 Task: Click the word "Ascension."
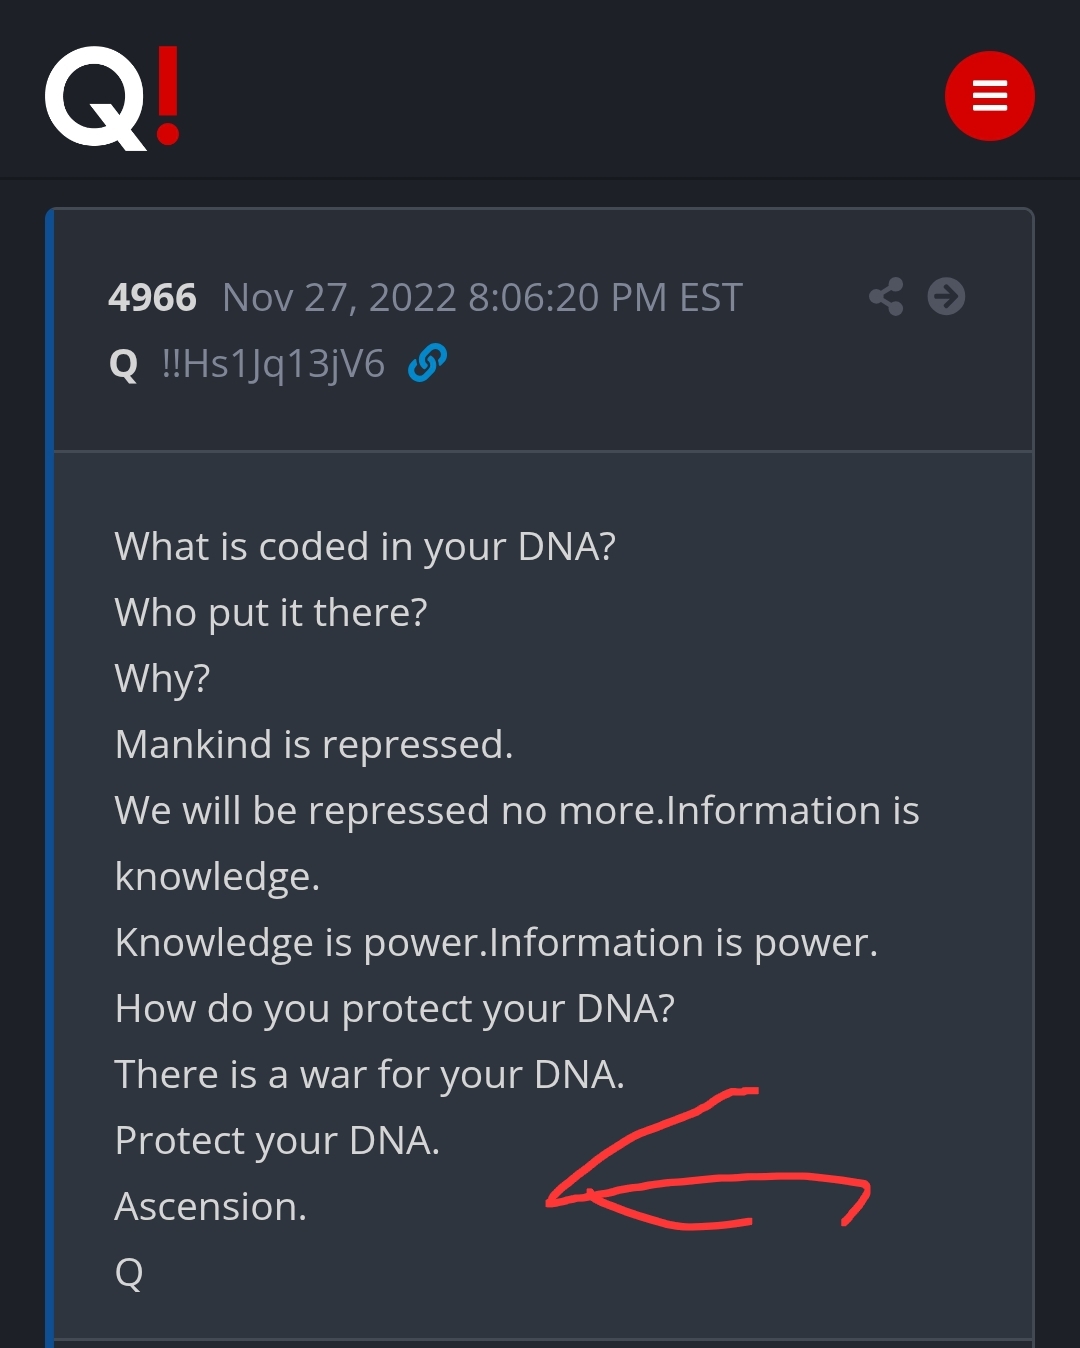tap(211, 1206)
